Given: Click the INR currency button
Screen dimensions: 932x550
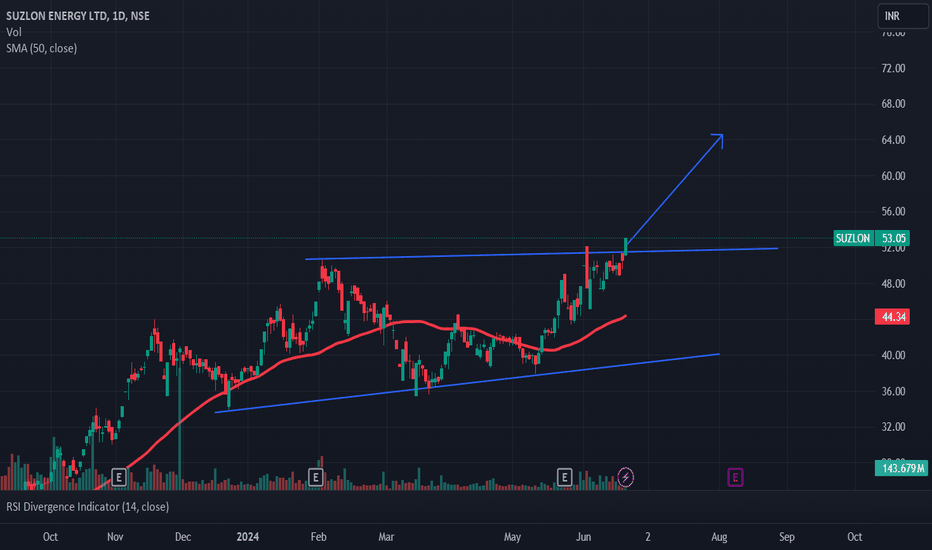Looking at the screenshot, I should point(902,16).
